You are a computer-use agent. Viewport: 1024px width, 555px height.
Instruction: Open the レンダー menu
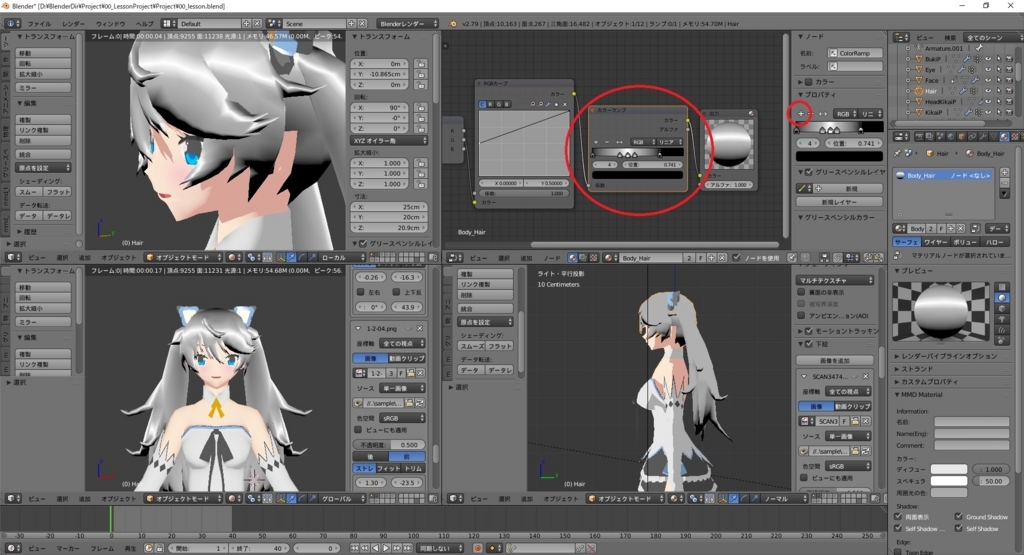(x=73, y=24)
